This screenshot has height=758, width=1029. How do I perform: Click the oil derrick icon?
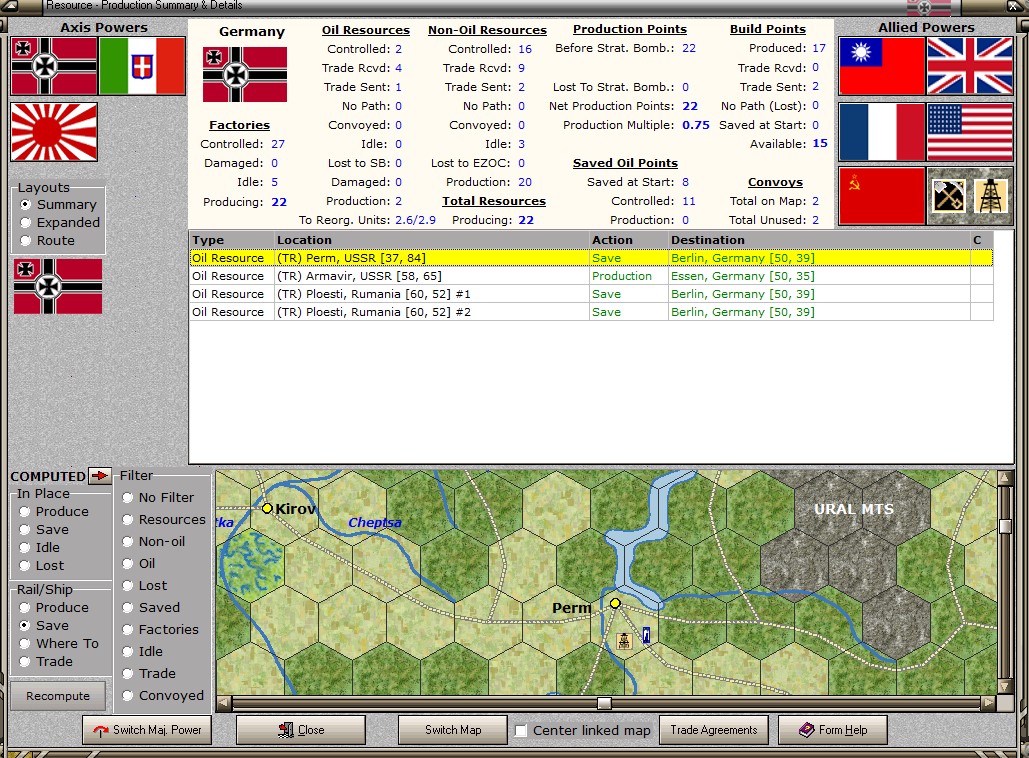(991, 196)
